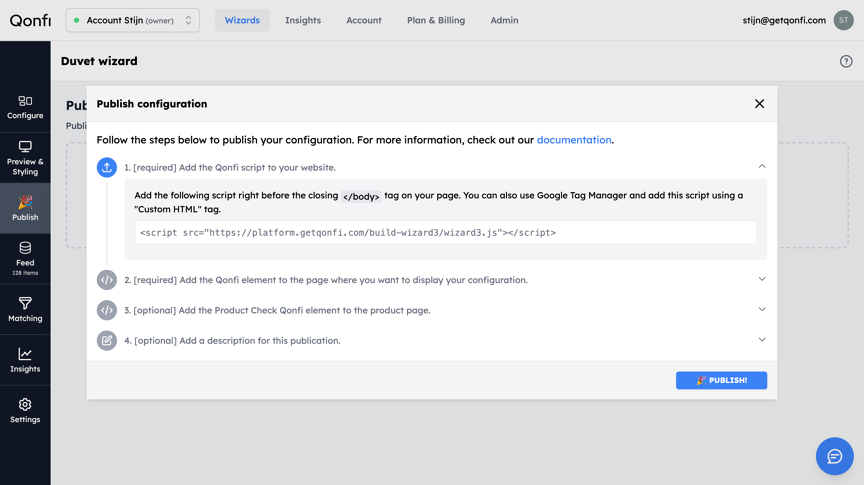Close the Publish configuration dialog
The width and height of the screenshot is (864, 485).
pyautogui.click(x=759, y=104)
